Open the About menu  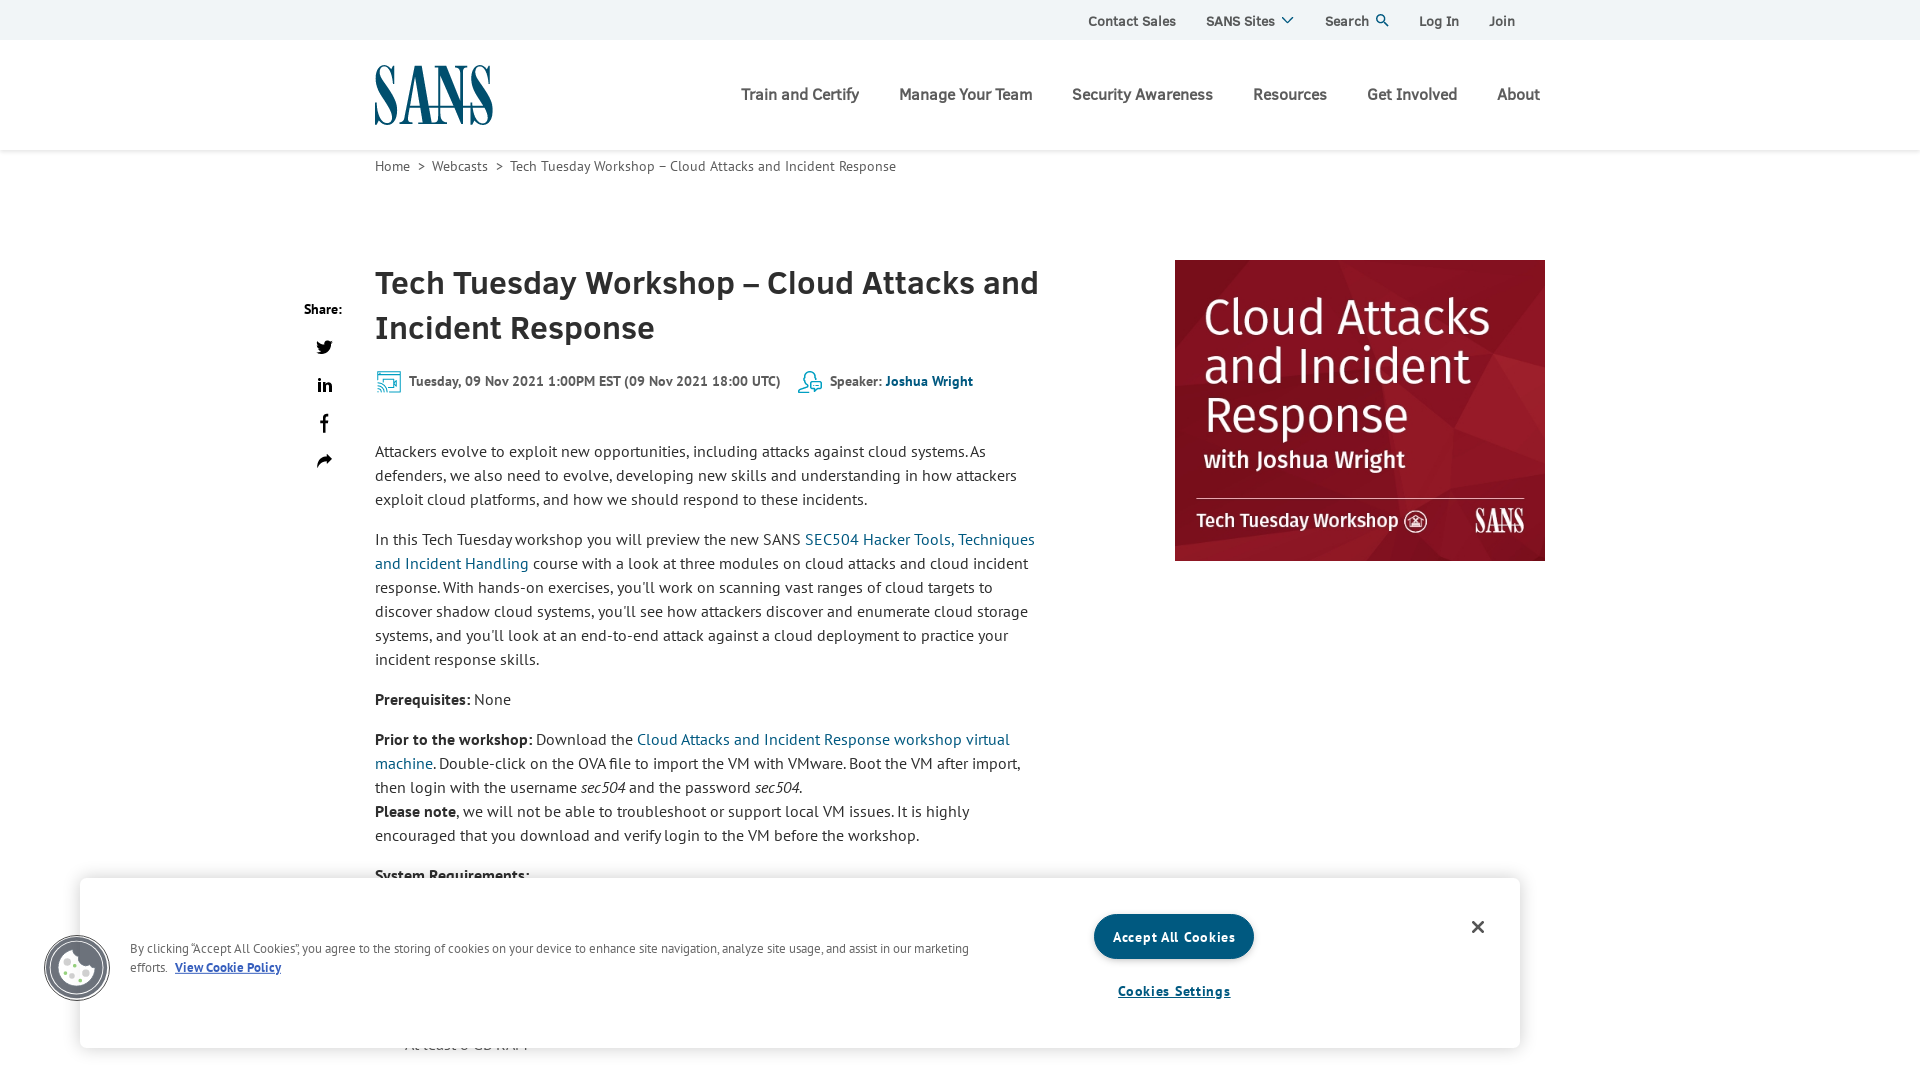pyautogui.click(x=1518, y=94)
